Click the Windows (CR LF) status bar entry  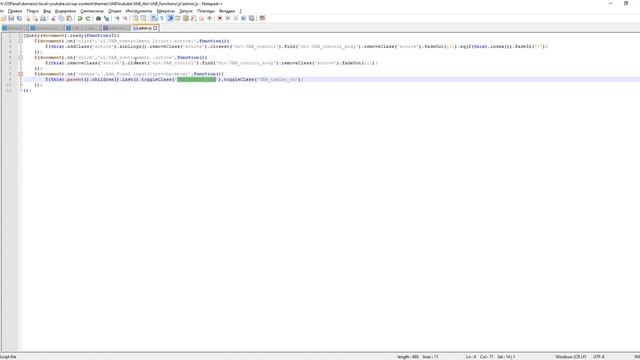click(571, 357)
